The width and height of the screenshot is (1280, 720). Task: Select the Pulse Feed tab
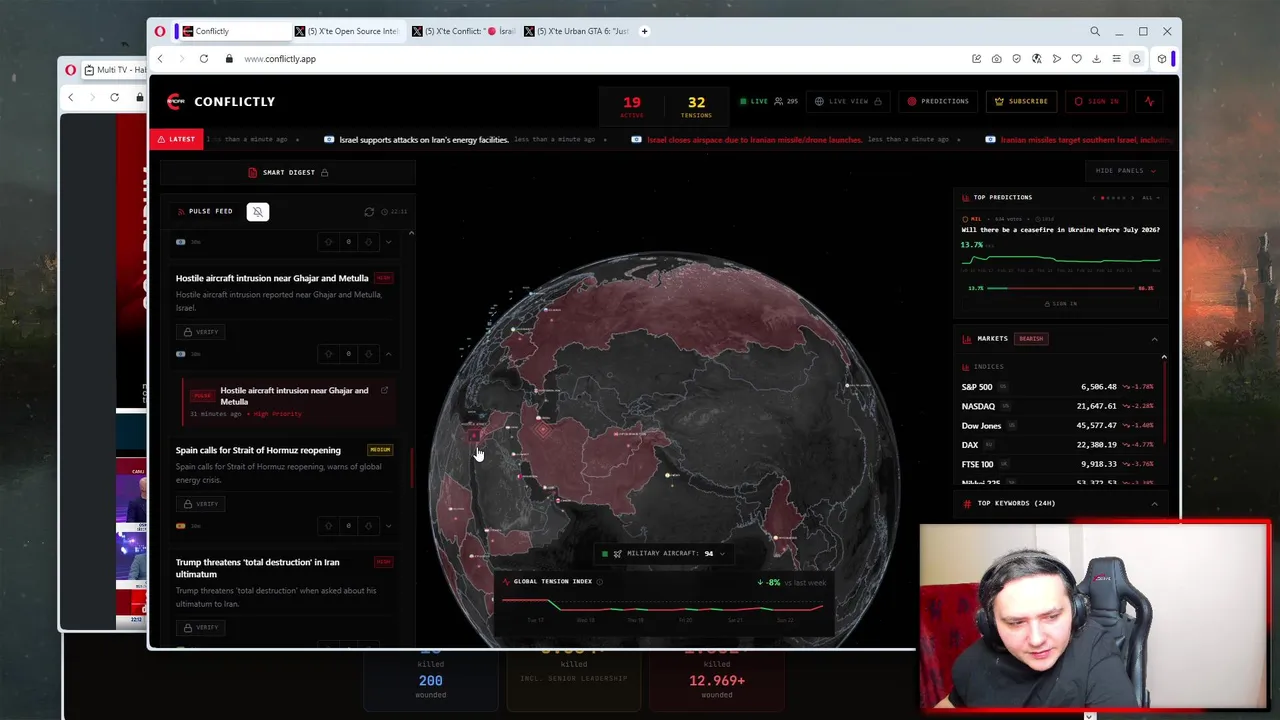[204, 211]
